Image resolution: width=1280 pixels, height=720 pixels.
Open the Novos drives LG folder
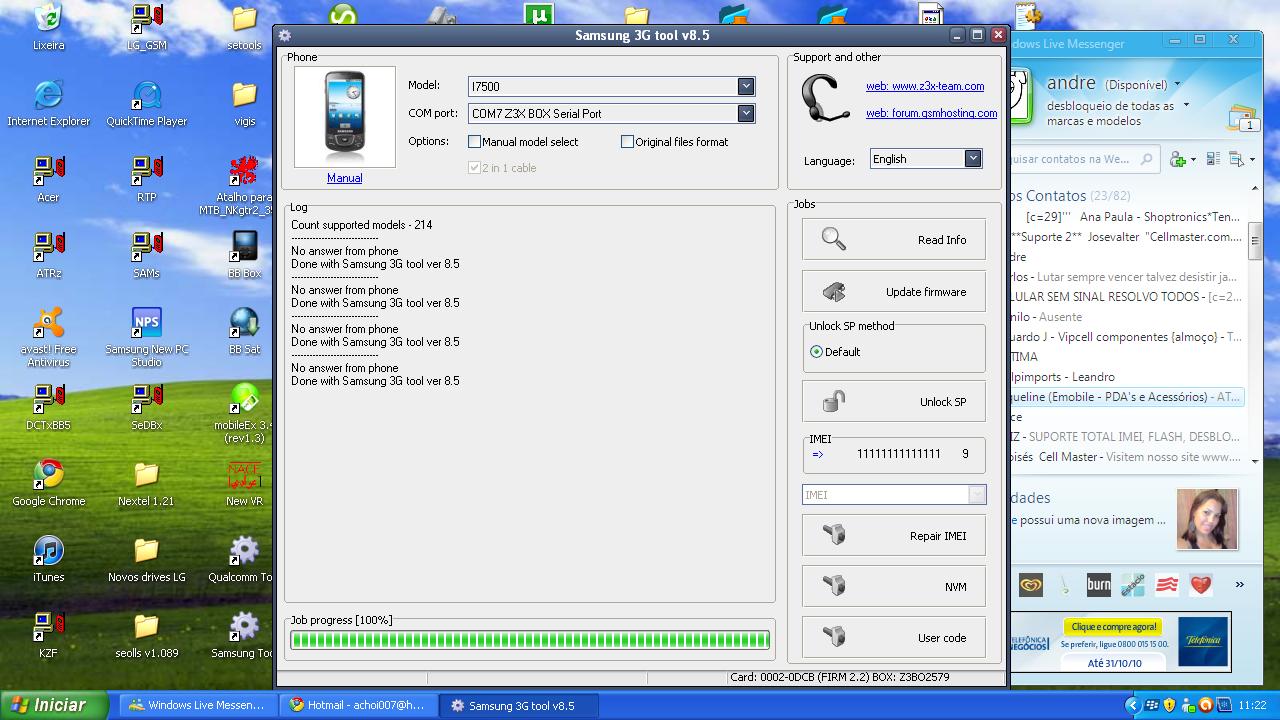[146, 559]
